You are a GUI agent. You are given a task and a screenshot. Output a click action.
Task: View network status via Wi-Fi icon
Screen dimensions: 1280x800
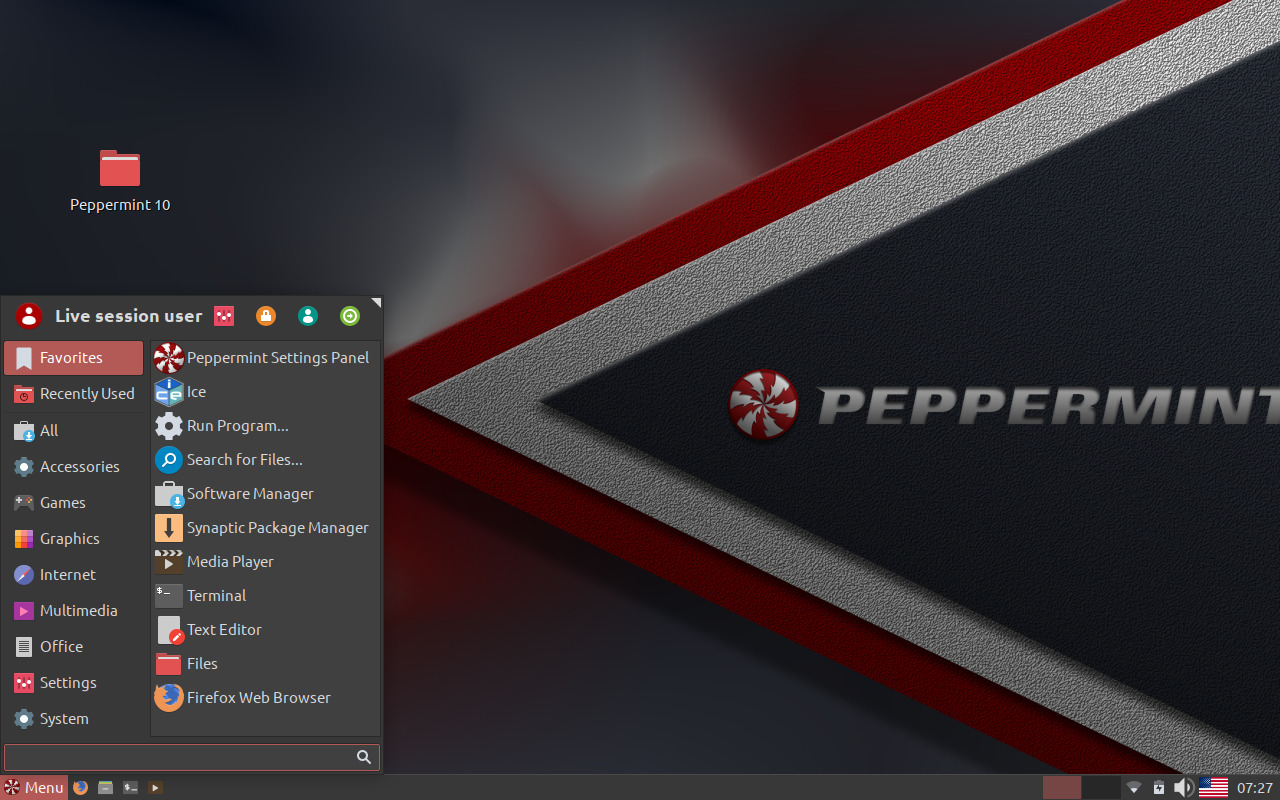coord(1133,787)
